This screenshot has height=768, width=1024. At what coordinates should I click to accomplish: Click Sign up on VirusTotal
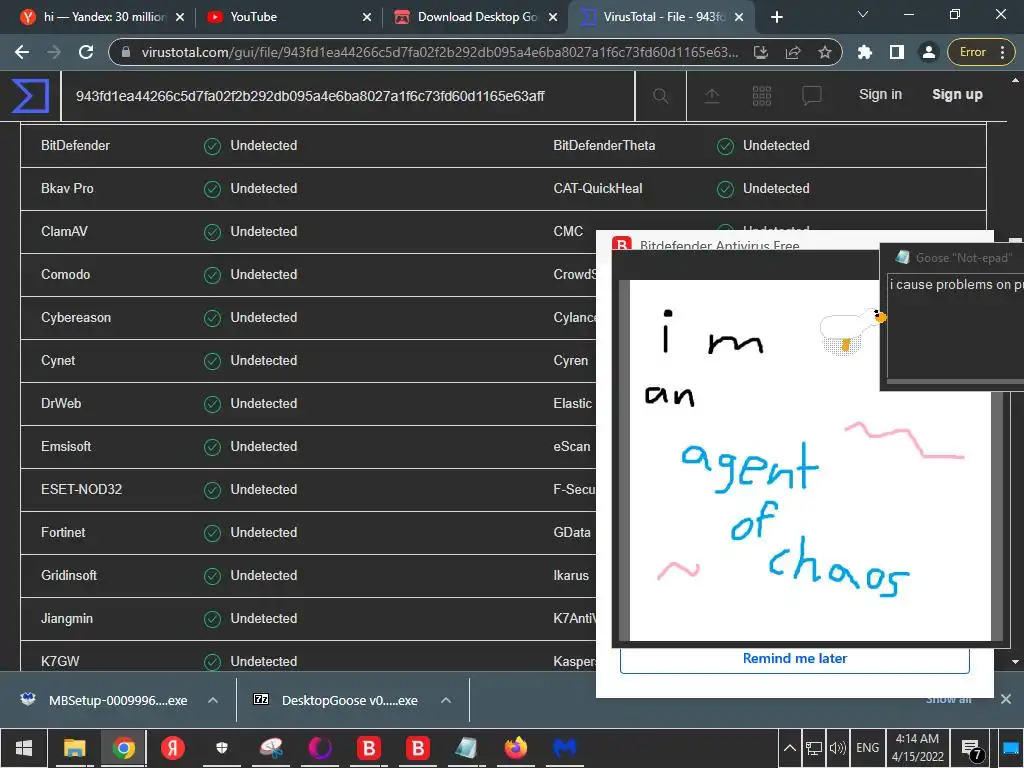[x=957, y=94]
